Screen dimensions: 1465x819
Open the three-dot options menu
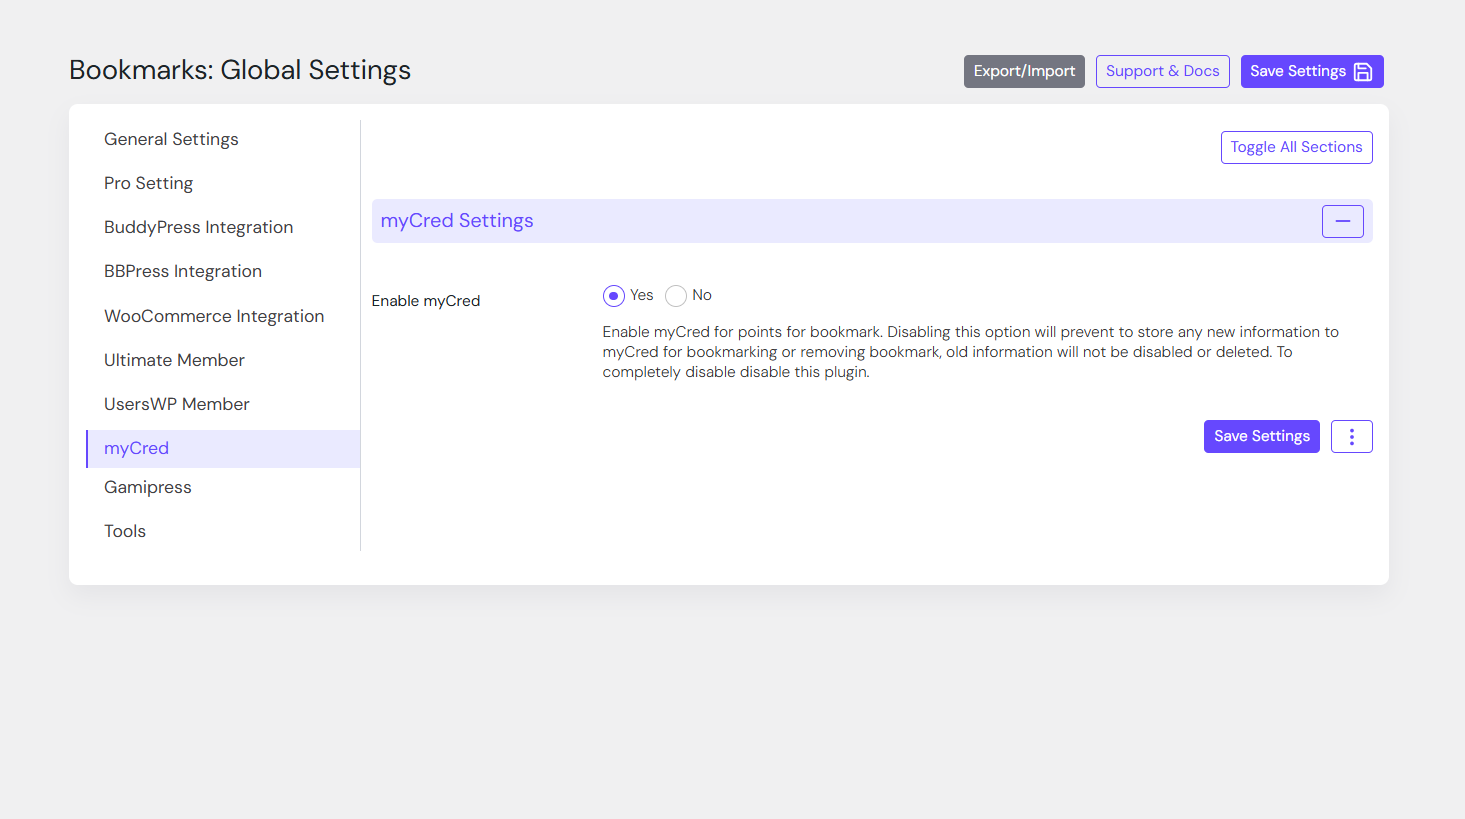point(1351,436)
